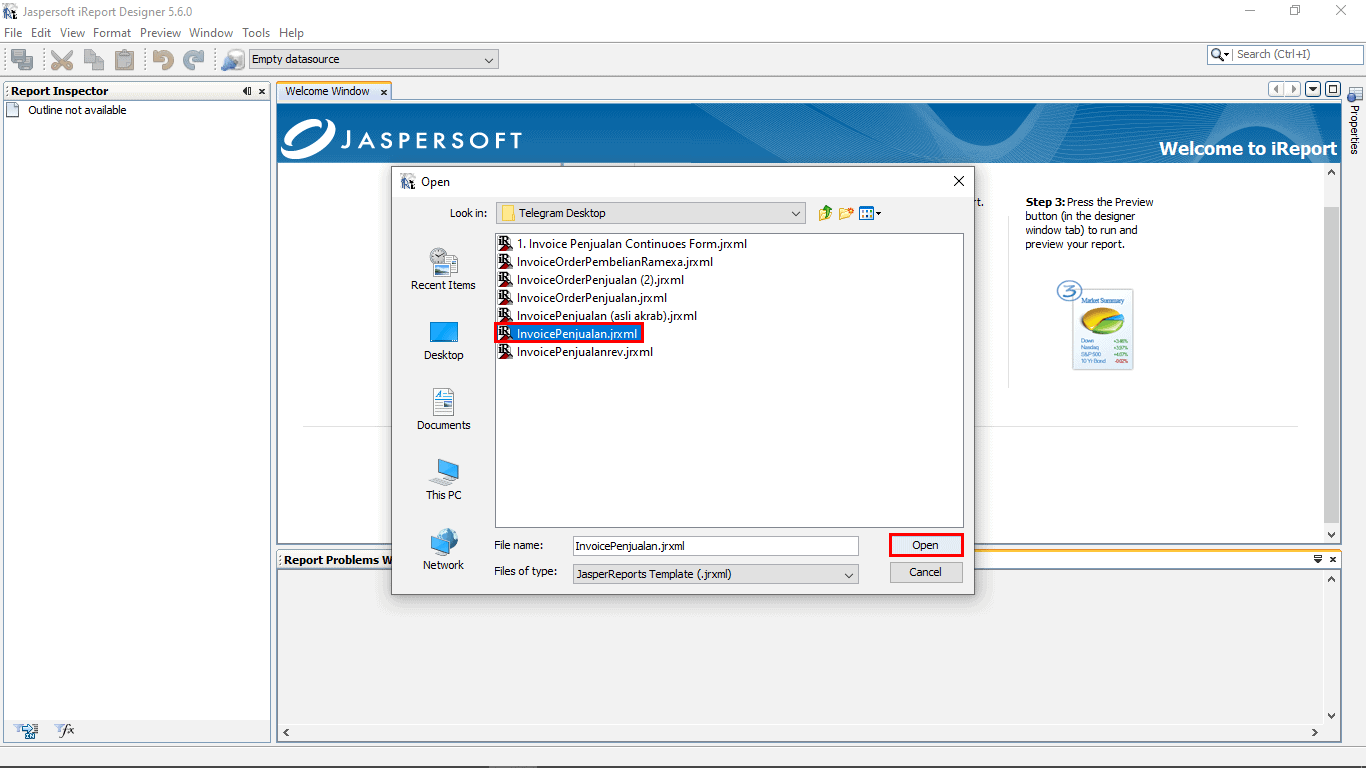This screenshot has width=1366, height=768.
Task: Select InvoiceOrderPembelianRamexa.jrxml file
Action: pos(605,262)
